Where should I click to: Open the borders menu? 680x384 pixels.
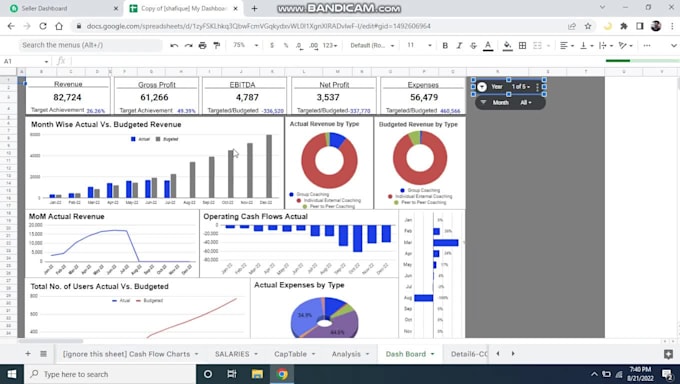523,46
